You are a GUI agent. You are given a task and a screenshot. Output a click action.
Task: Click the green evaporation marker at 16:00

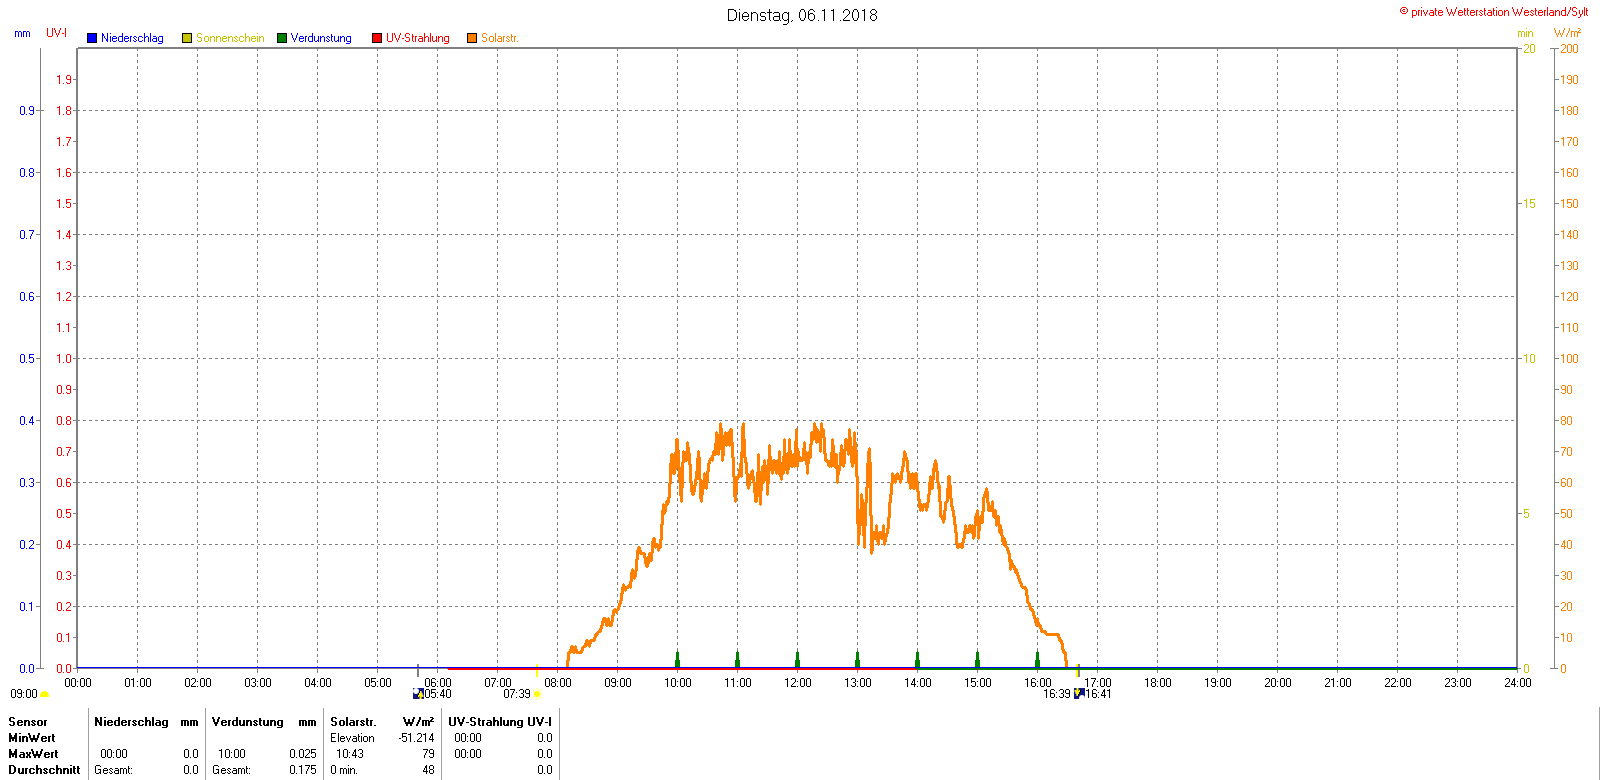(x=1038, y=659)
